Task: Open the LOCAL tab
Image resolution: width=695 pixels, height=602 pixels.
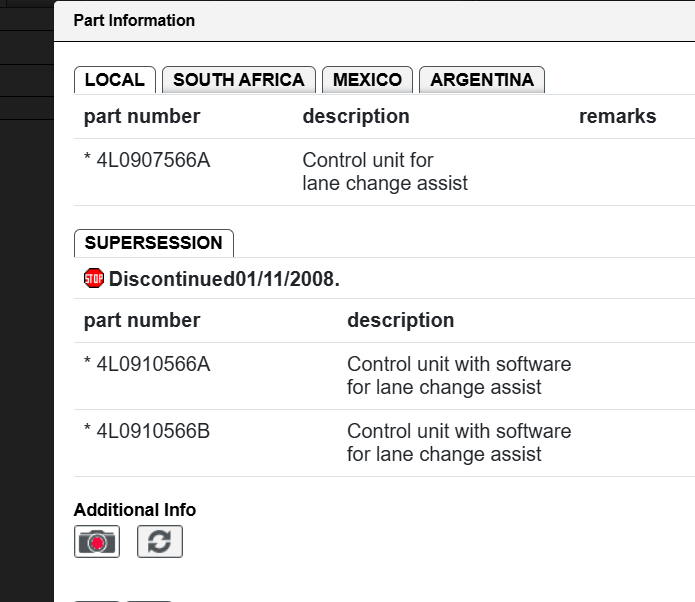Action: click(x=115, y=80)
